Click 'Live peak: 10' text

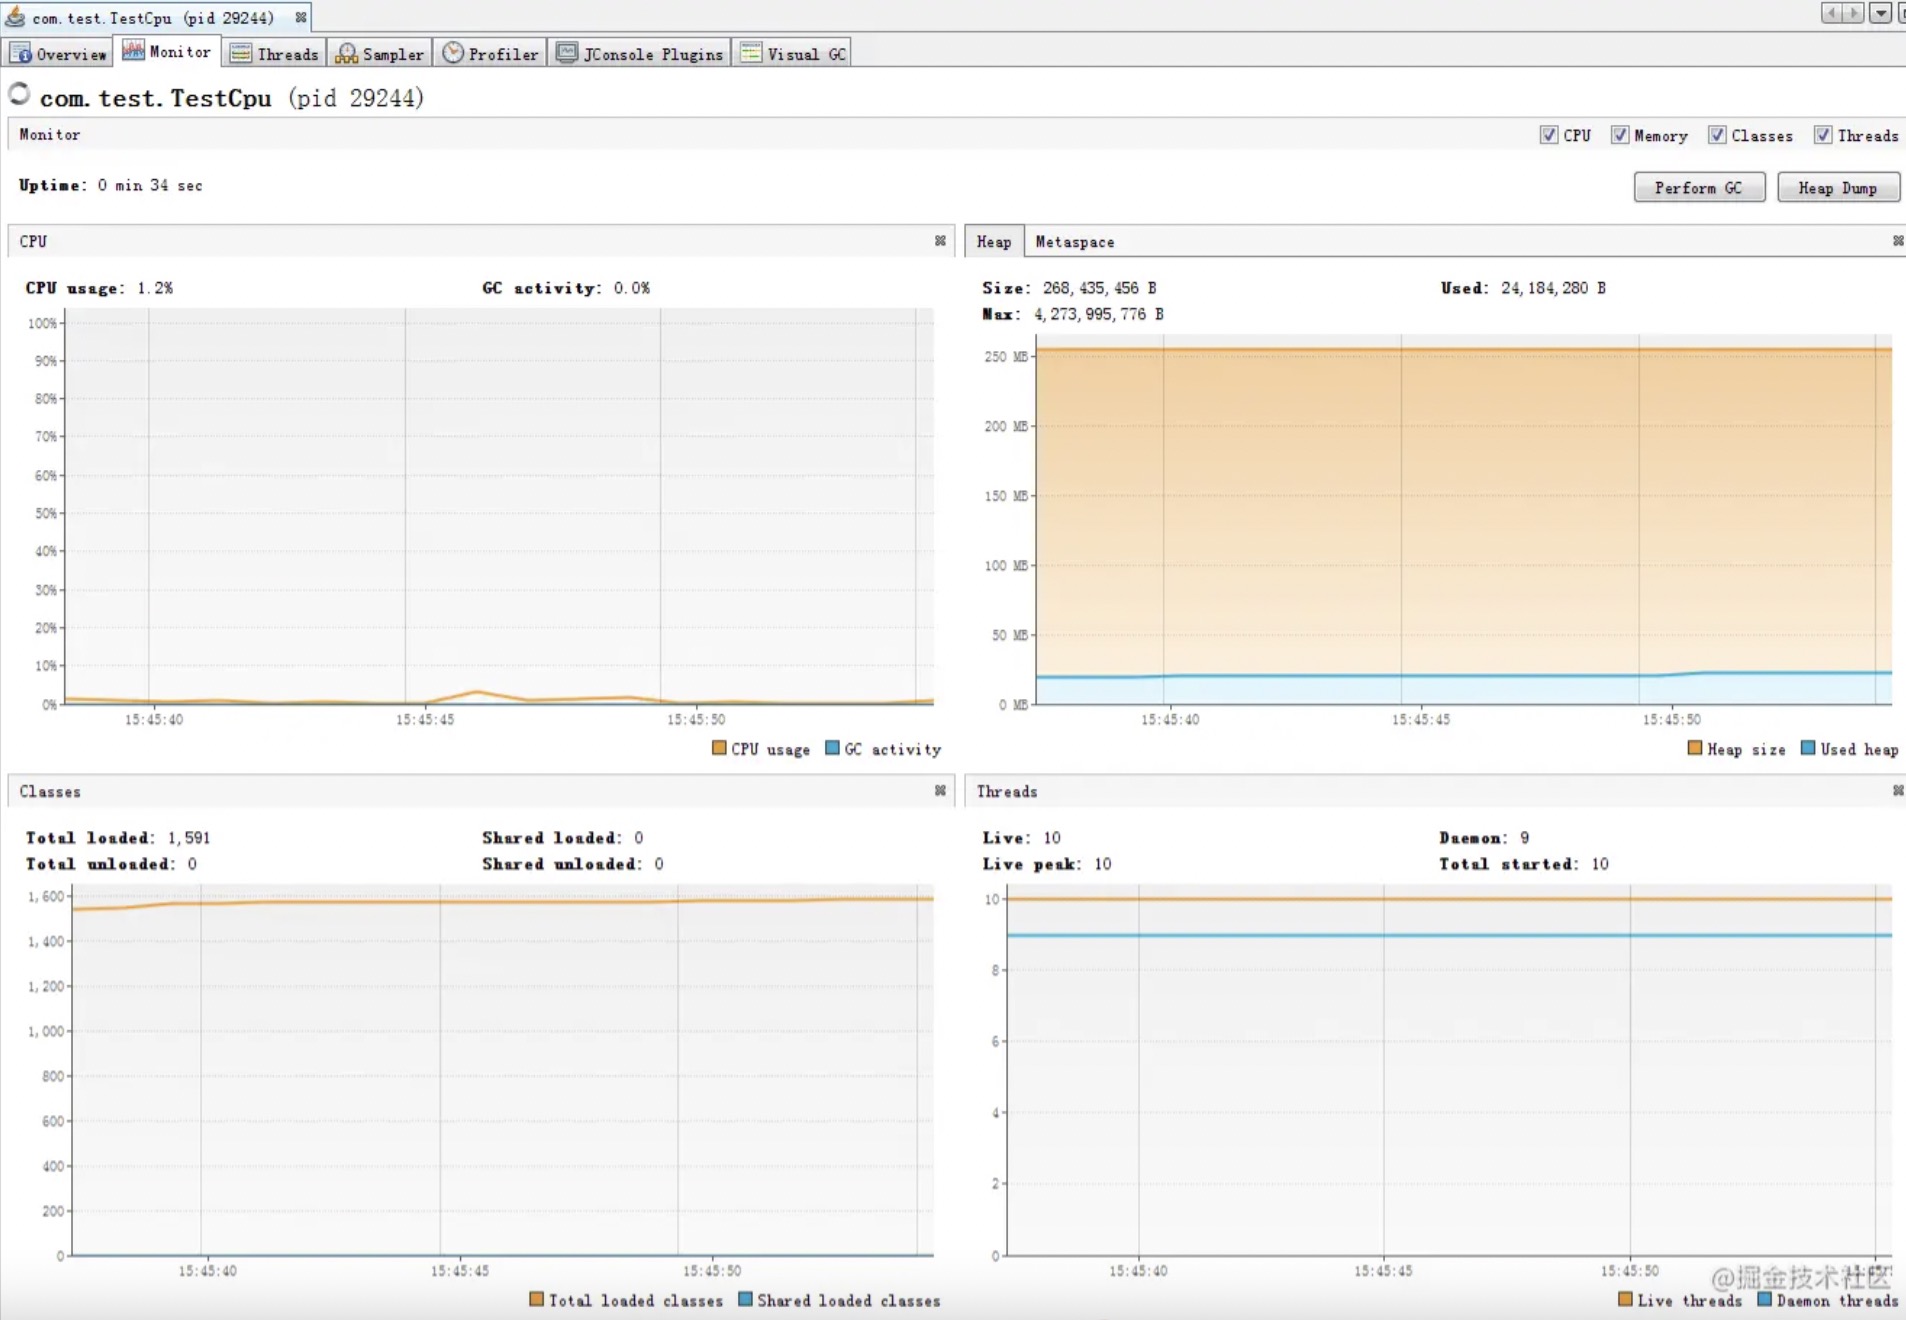click(x=1047, y=864)
